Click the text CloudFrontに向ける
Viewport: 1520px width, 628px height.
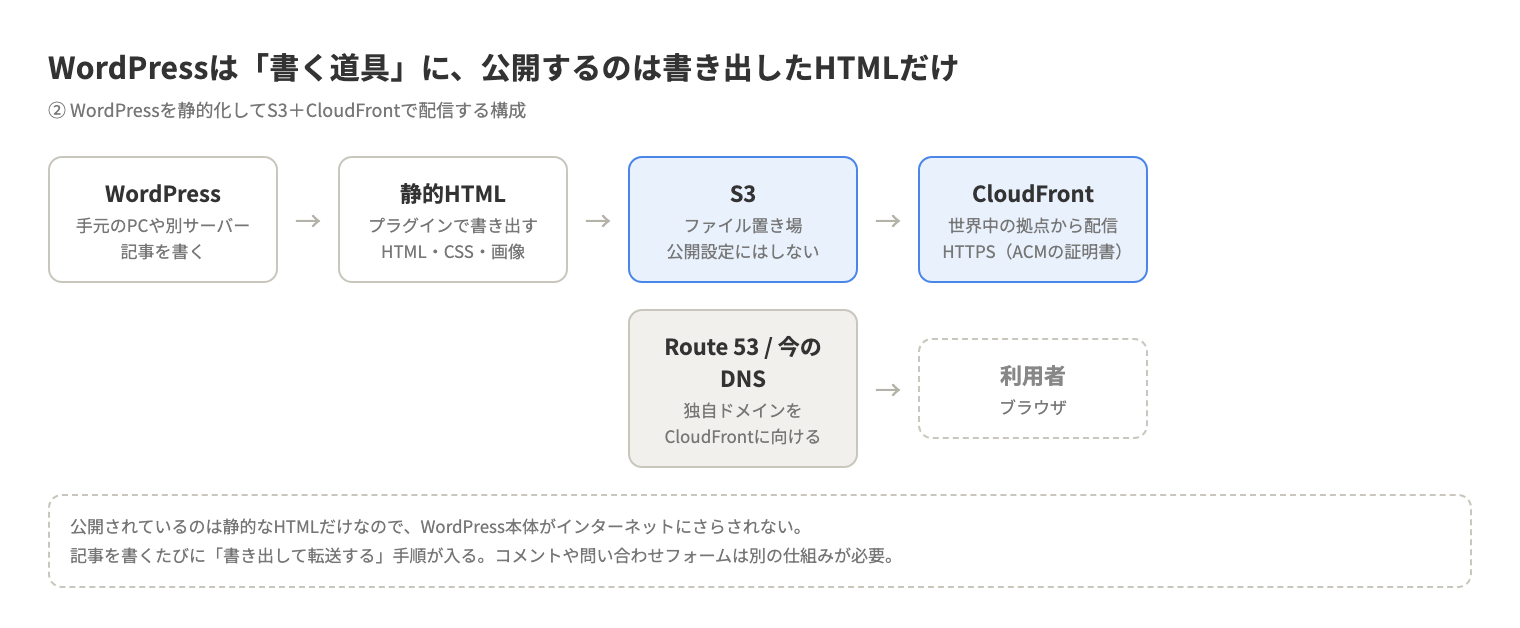743,437
